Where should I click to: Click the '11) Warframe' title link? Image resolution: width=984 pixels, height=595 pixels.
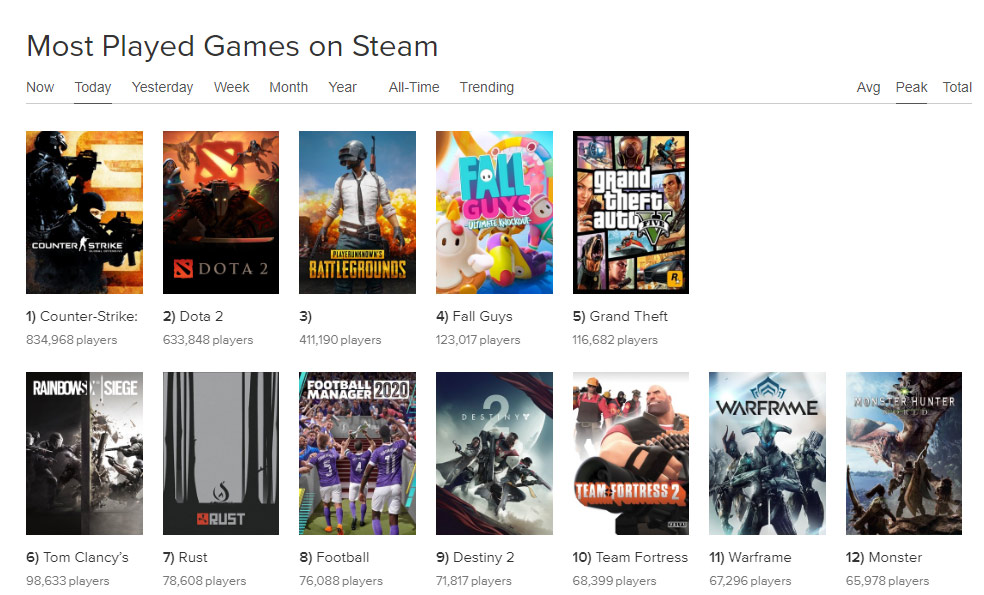(750, 557)
